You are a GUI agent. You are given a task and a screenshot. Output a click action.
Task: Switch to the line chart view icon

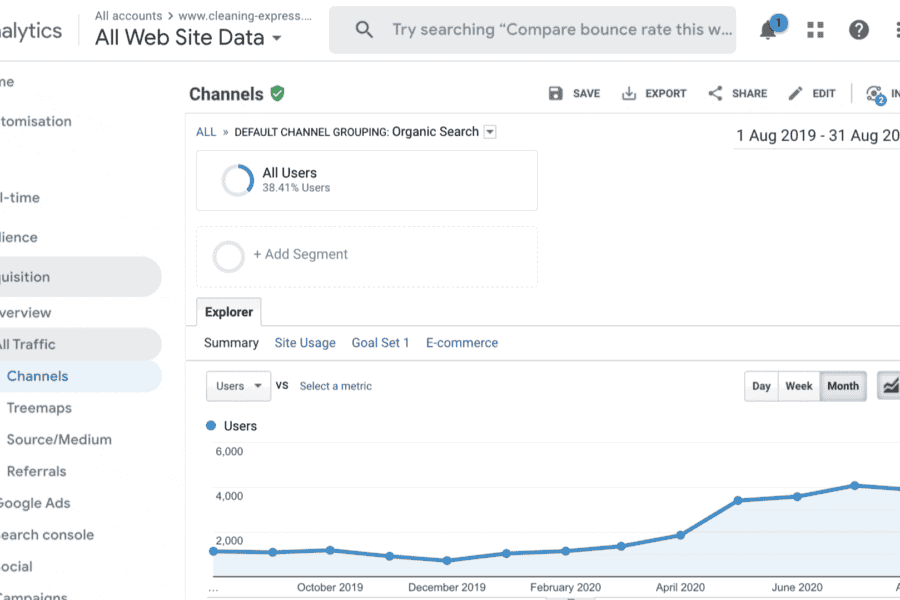889,385
